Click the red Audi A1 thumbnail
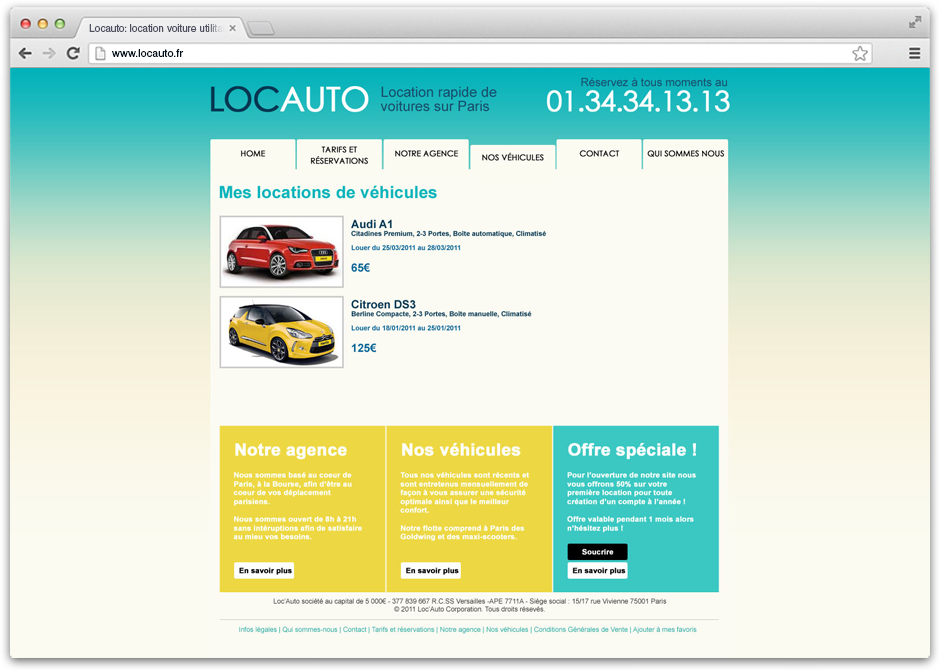The width and height of the screenshot is (940, 671). (281, 251)
